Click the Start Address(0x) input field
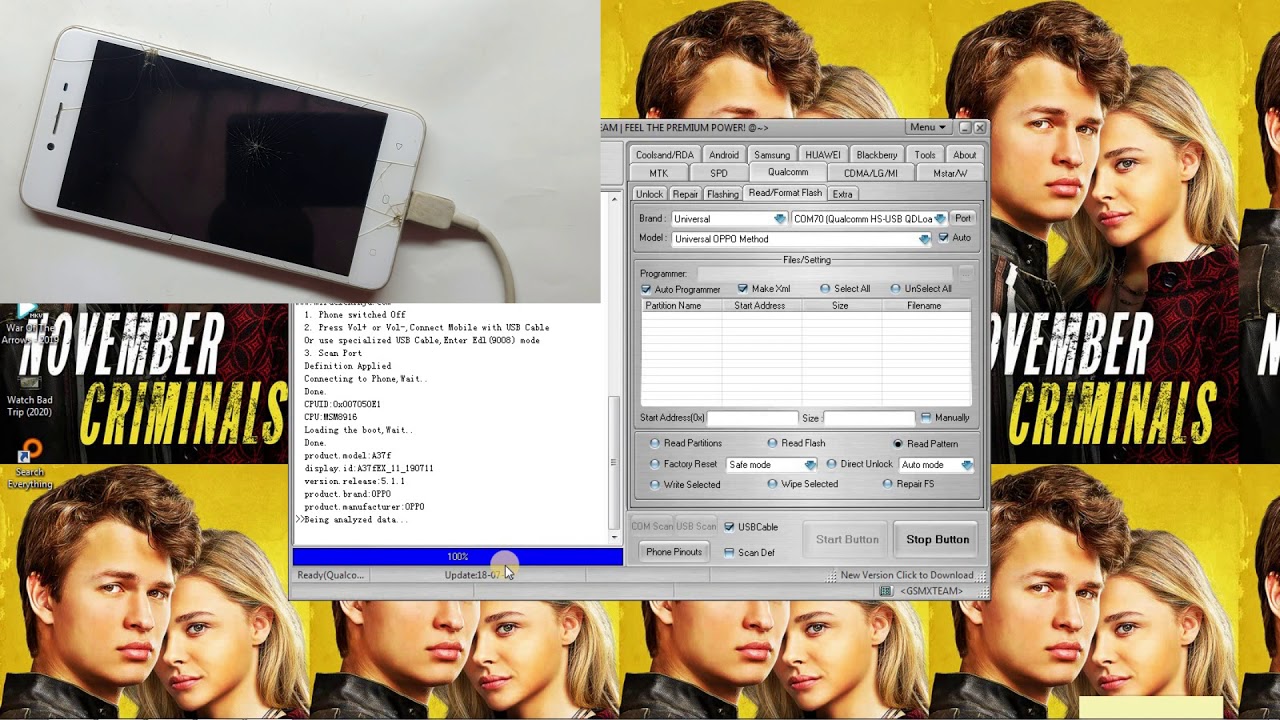 click(x=753, y=418)
